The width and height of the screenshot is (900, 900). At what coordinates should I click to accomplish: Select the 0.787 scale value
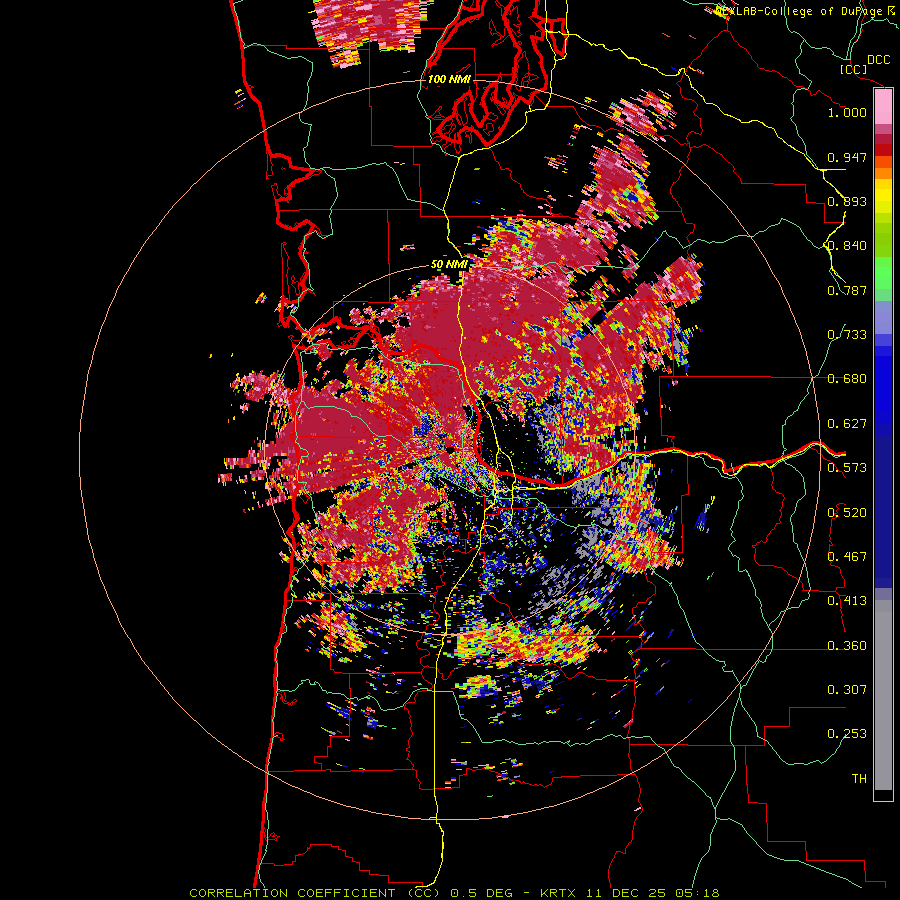point(847,290)
